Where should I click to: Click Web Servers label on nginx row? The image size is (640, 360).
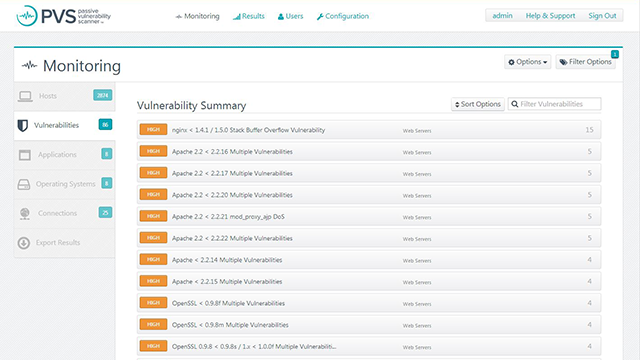click(x=417, y=131)
